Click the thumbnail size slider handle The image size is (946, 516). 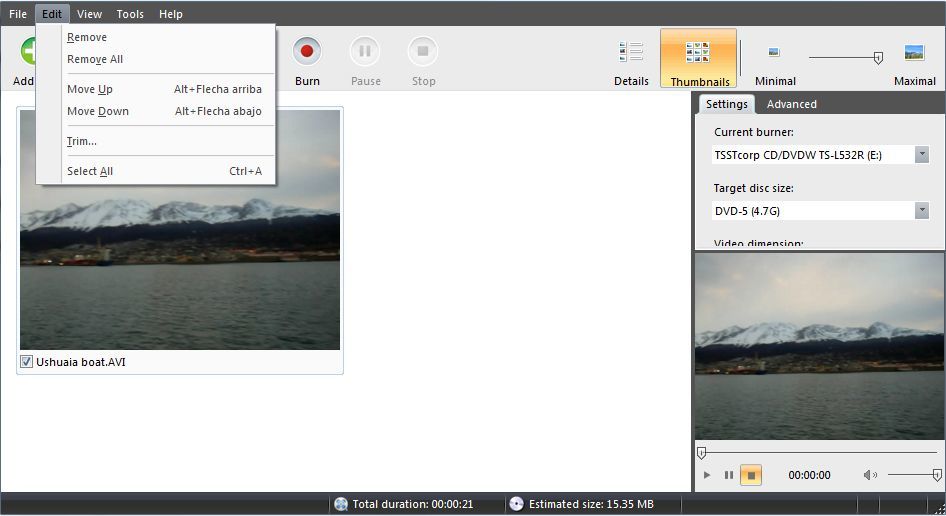point(878,58)
